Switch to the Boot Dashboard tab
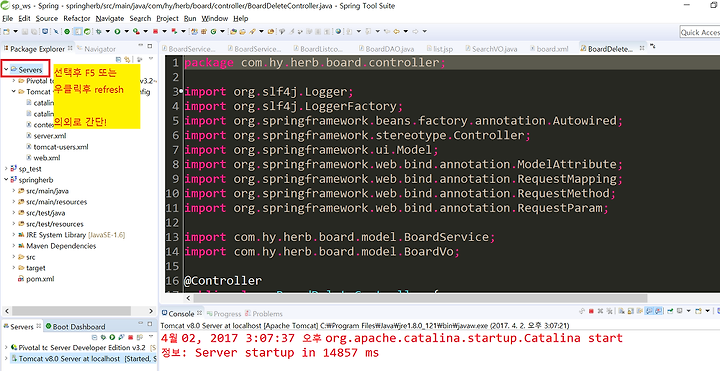 tap(75, 327)
